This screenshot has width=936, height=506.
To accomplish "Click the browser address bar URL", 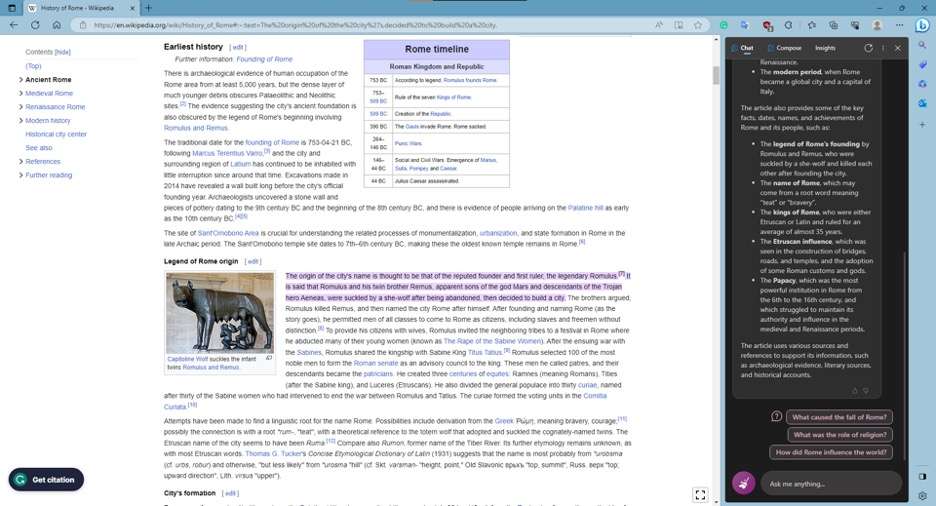I will click(x=295, y=25).
